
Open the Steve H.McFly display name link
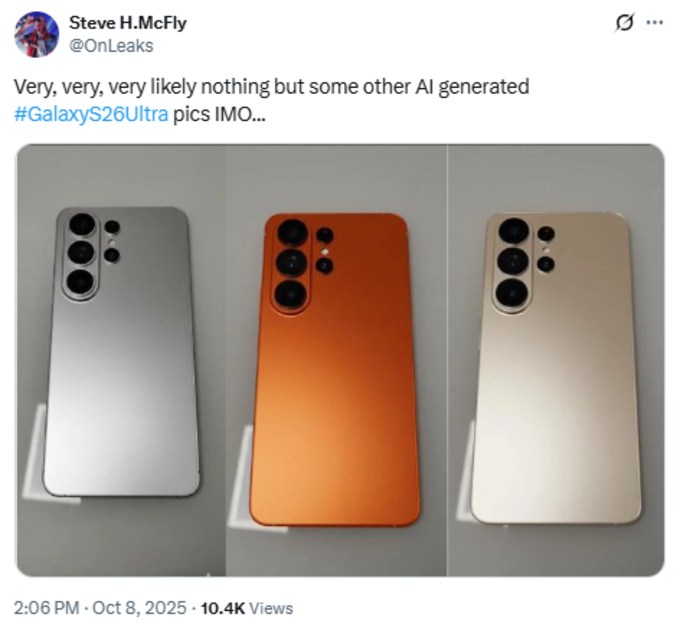tap(127, 23)
